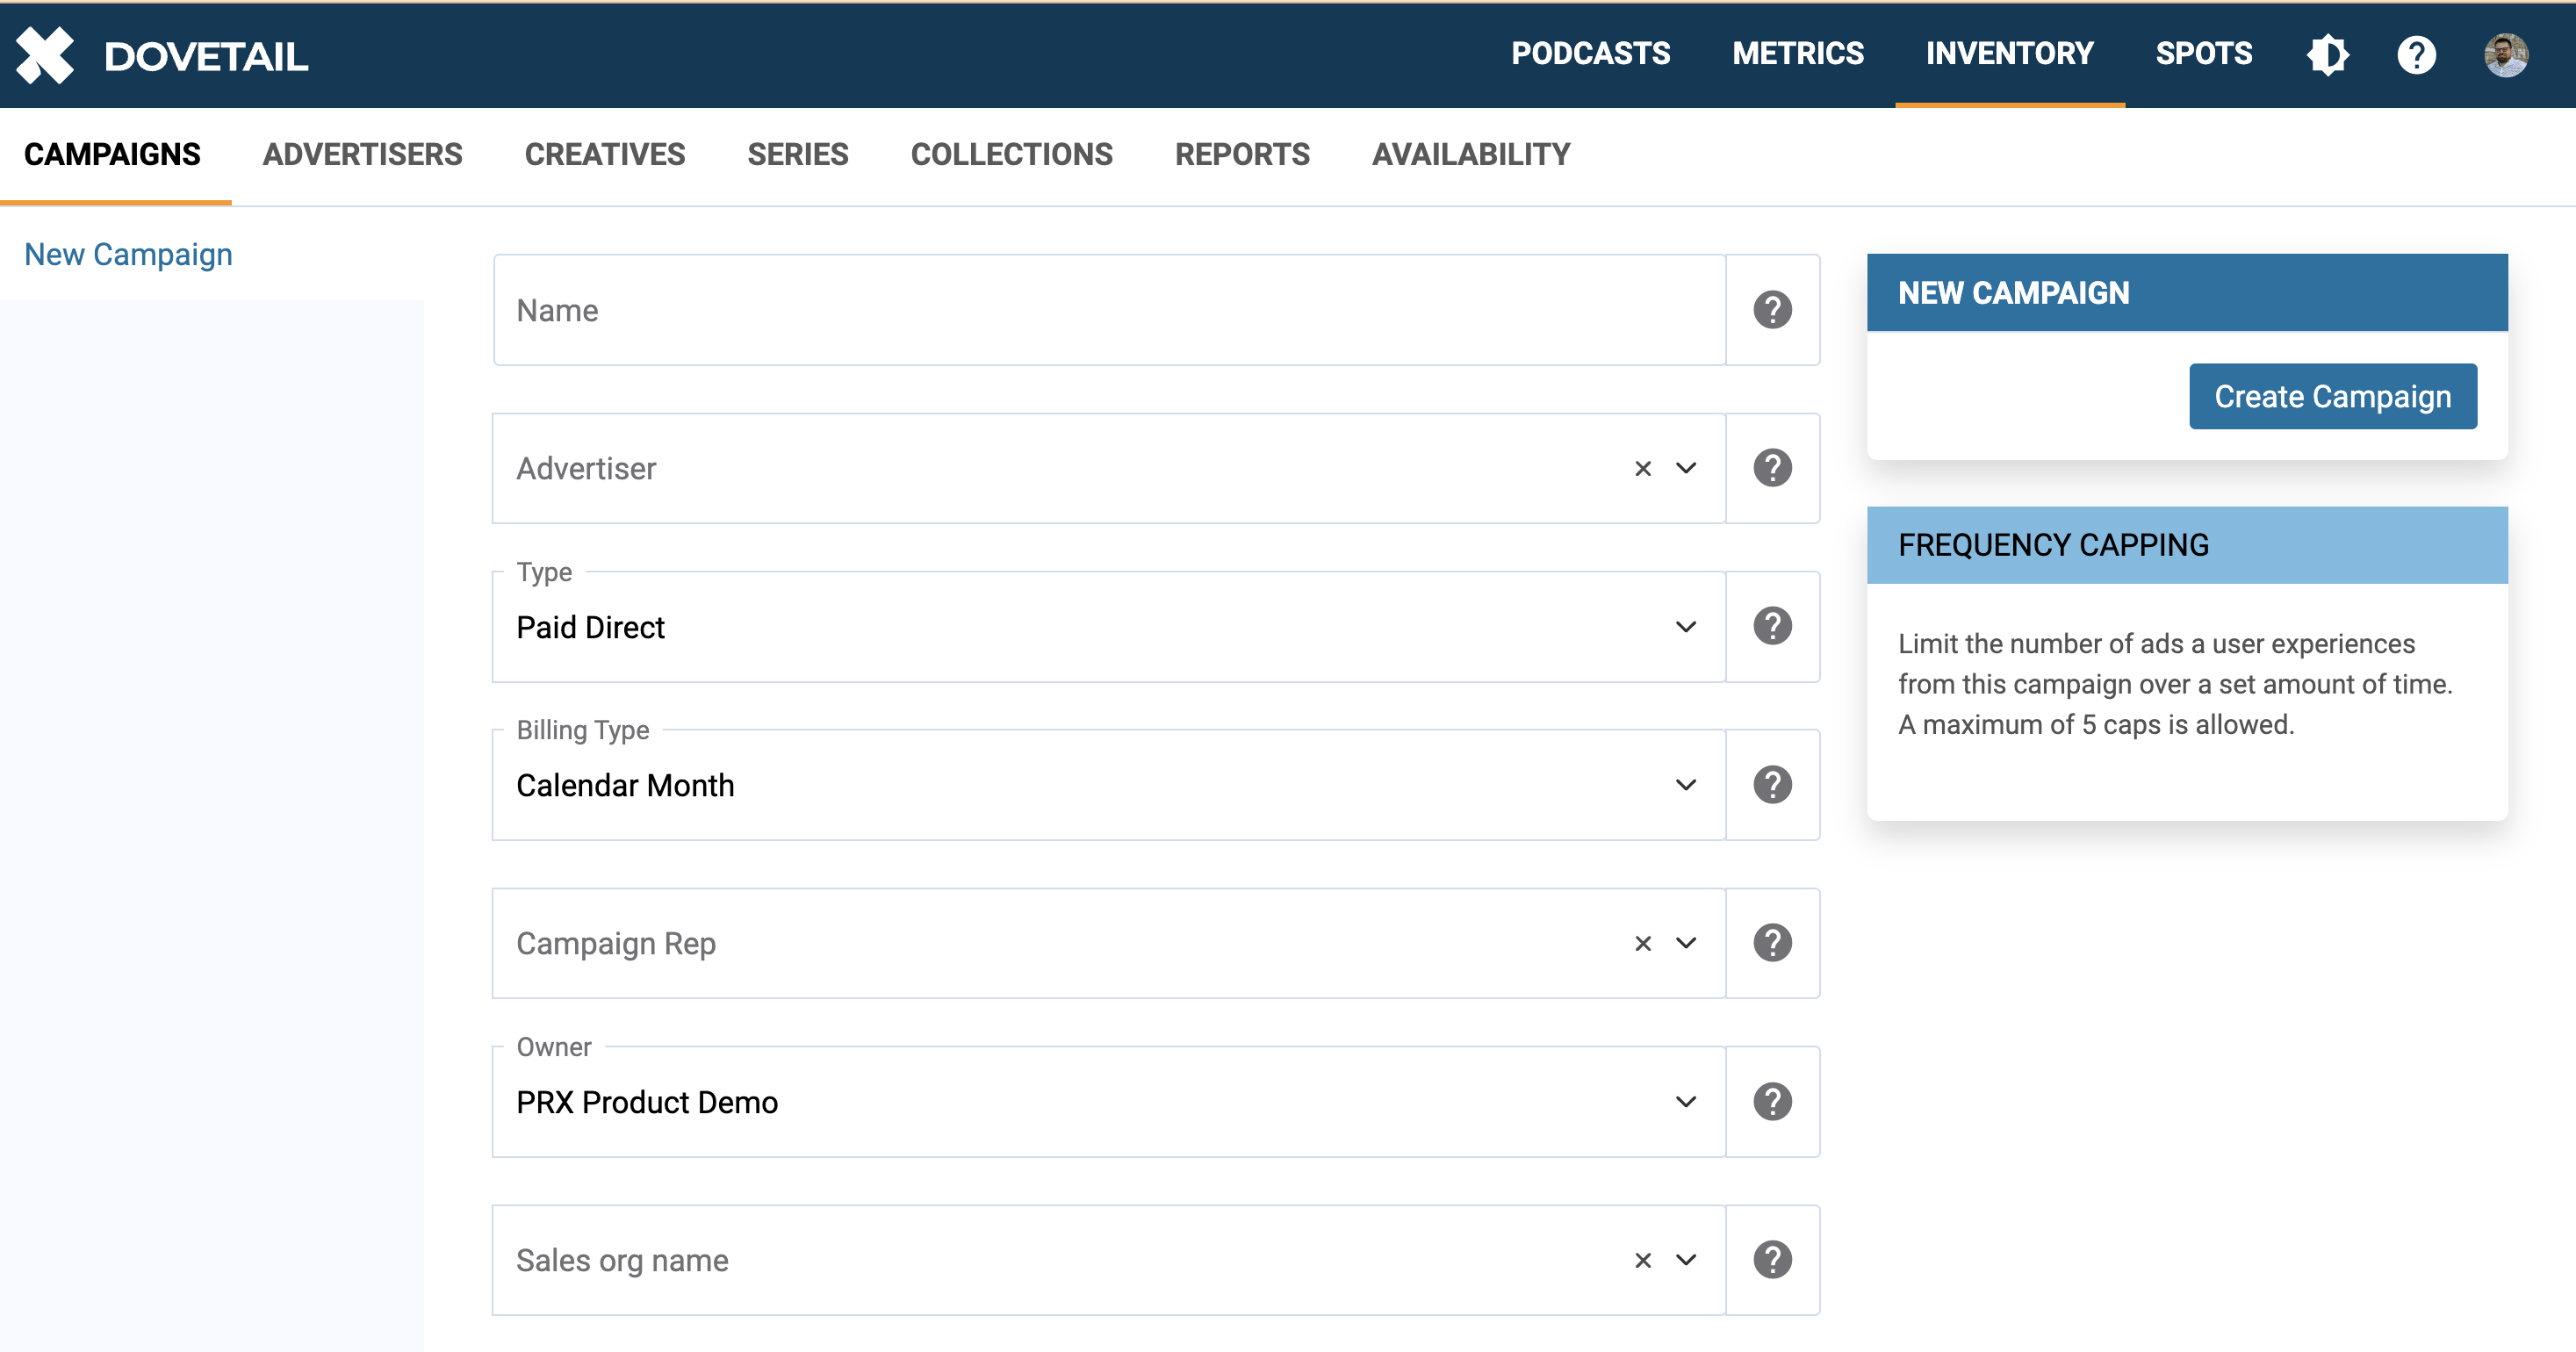Viewport: 2576px width, 1352px height.
Task: Clear the Campaign Rep selection
Action: coord(1643,944)
